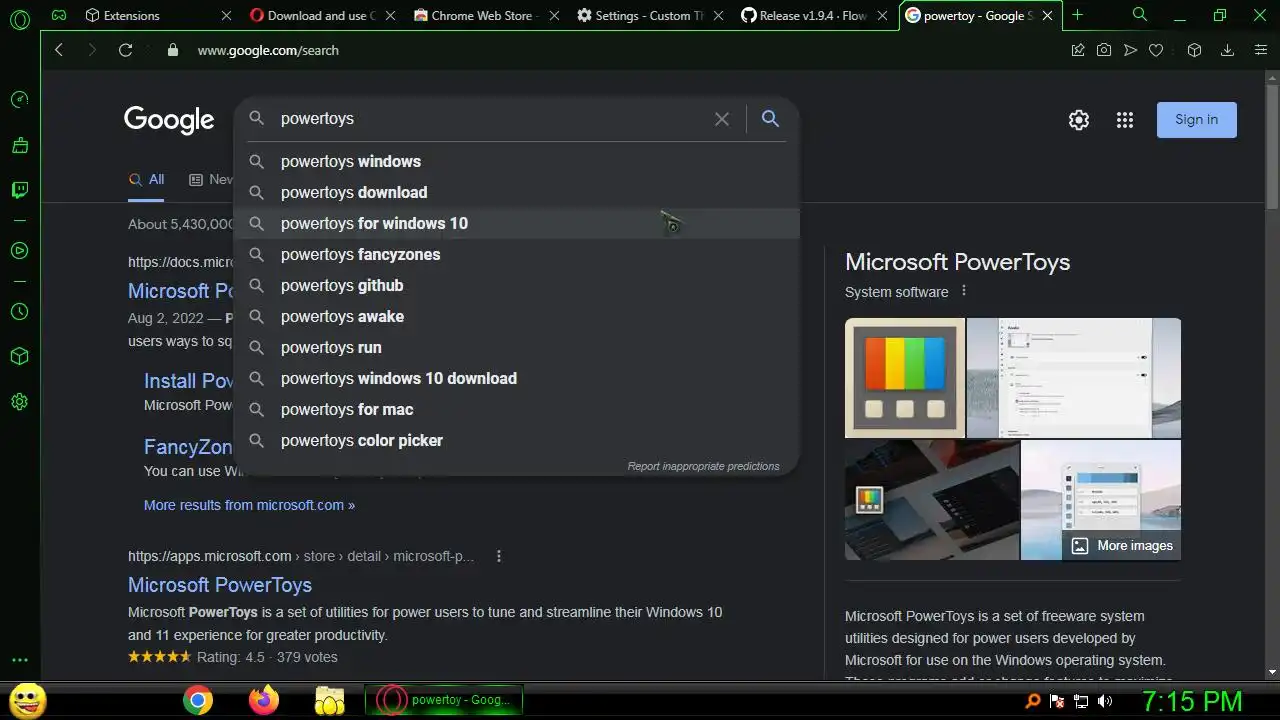Viewport: 1280px width, 720px height.
Task: Open the tab search magnifier in title bar
Action: click(1140, 15)
